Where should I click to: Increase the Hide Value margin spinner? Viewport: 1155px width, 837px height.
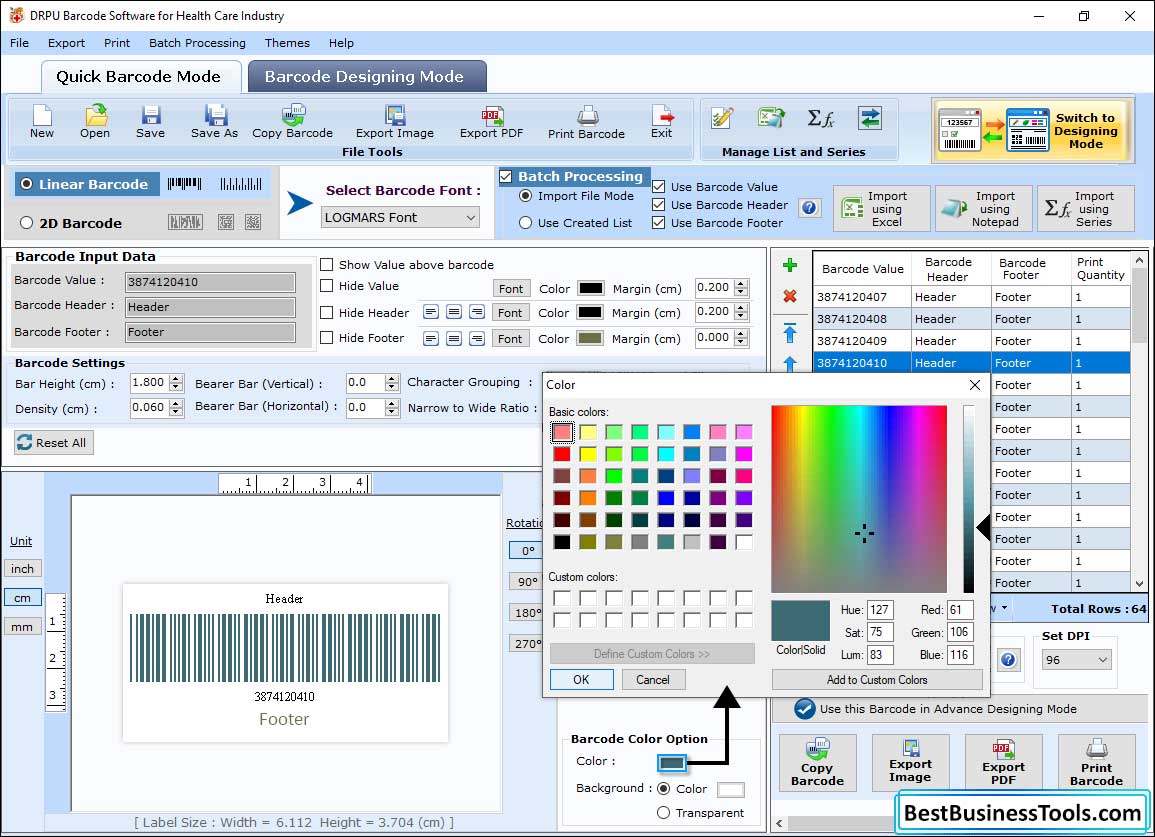[x=742, y=284]
